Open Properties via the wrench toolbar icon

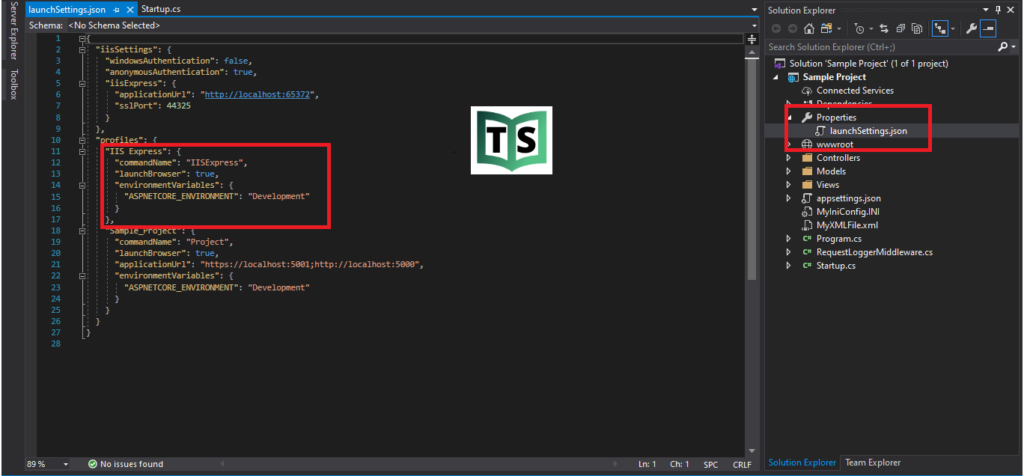(x=969, y=28)
